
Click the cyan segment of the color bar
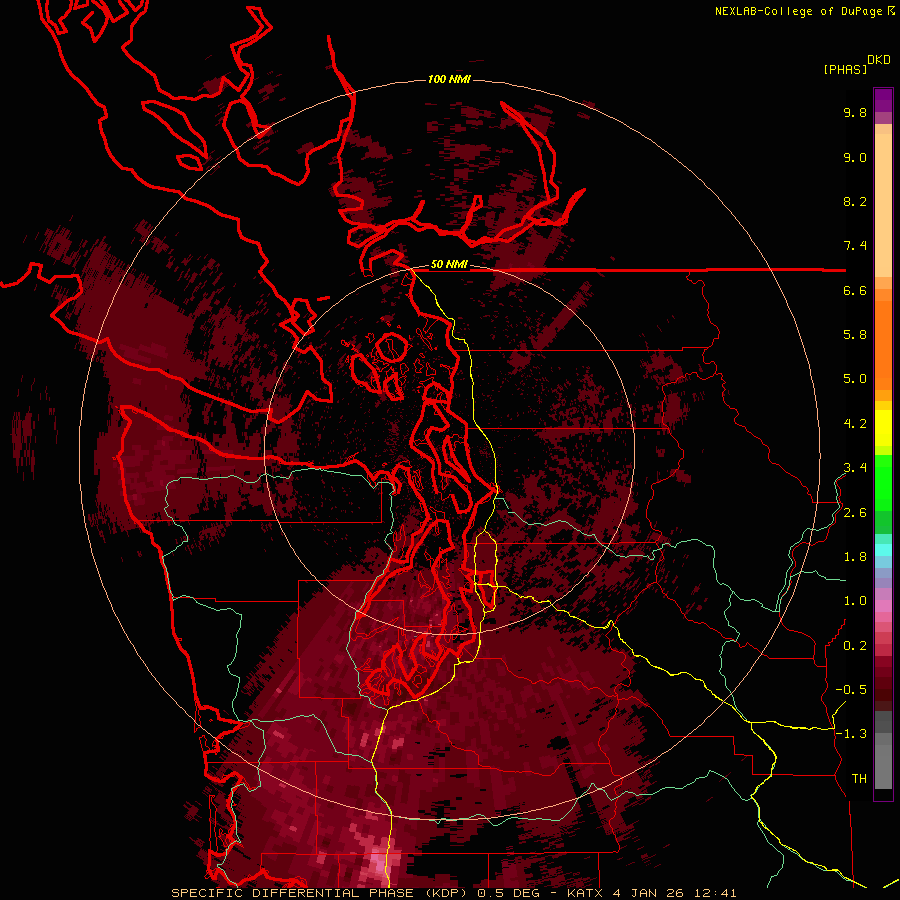click(883, 549)
